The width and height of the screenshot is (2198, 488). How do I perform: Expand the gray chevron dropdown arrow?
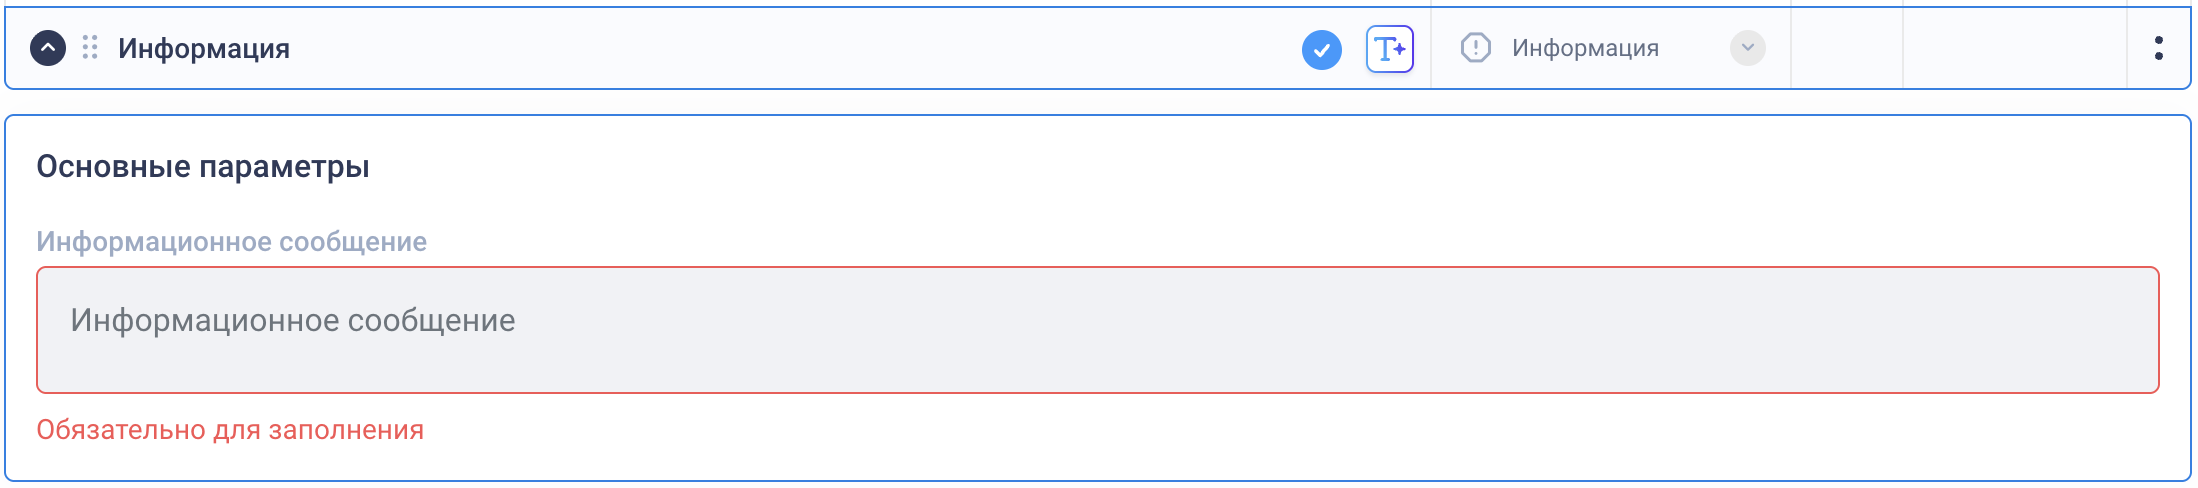coord(1747,48)
